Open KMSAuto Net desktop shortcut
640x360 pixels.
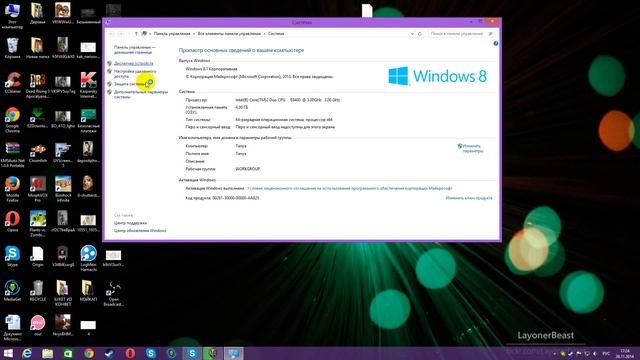(12, 155)
